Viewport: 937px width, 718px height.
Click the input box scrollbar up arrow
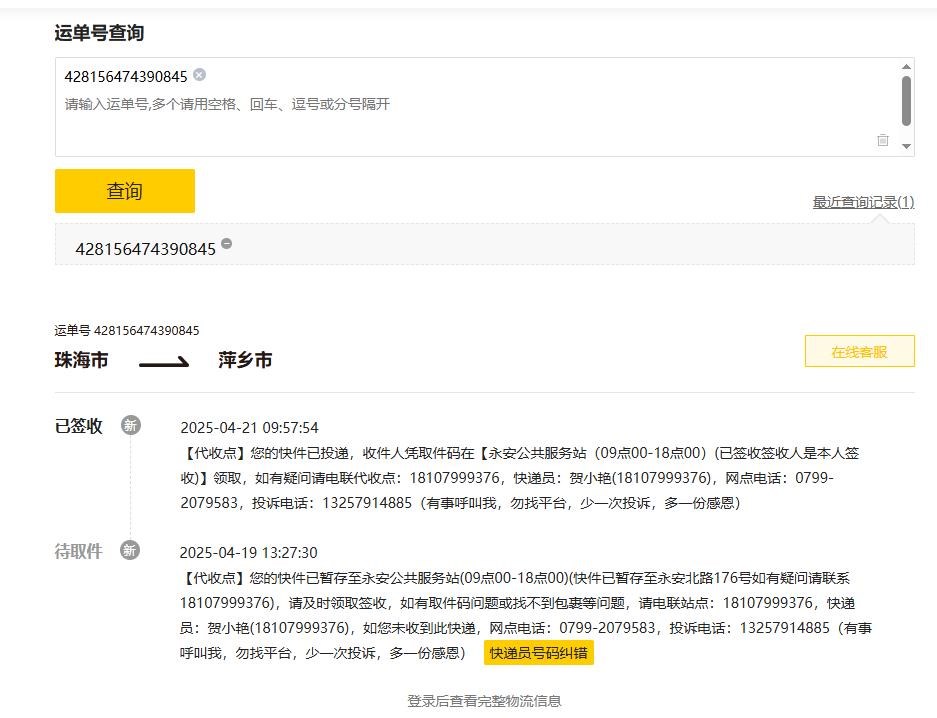pyautogui.click(x=907, y=67)
